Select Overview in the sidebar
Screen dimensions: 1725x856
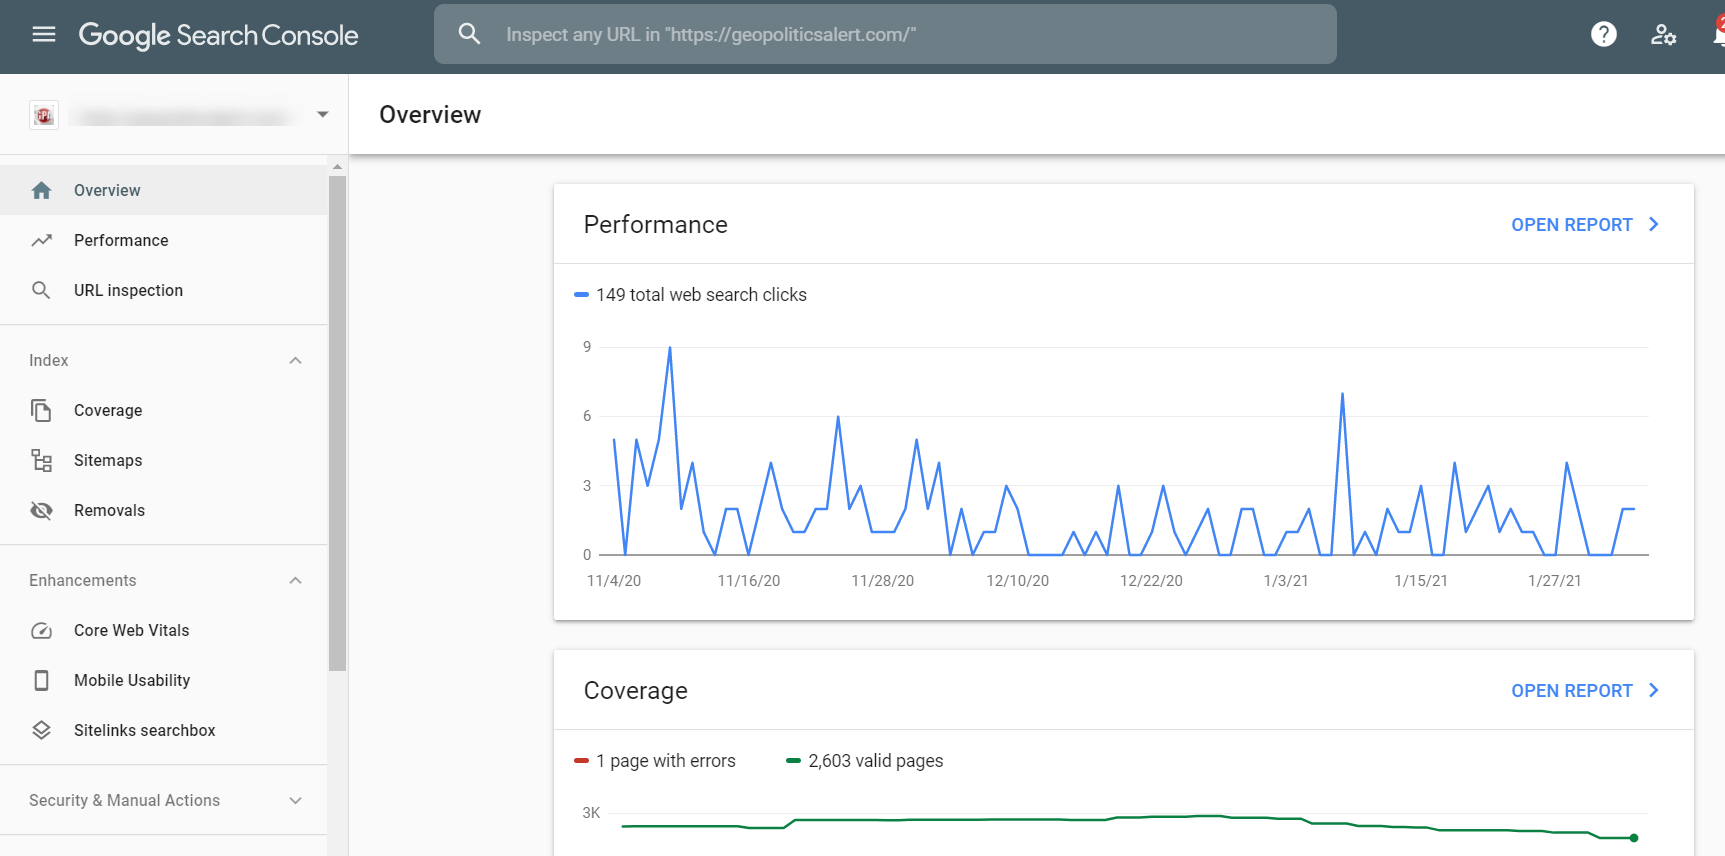[x=164, y=190]
